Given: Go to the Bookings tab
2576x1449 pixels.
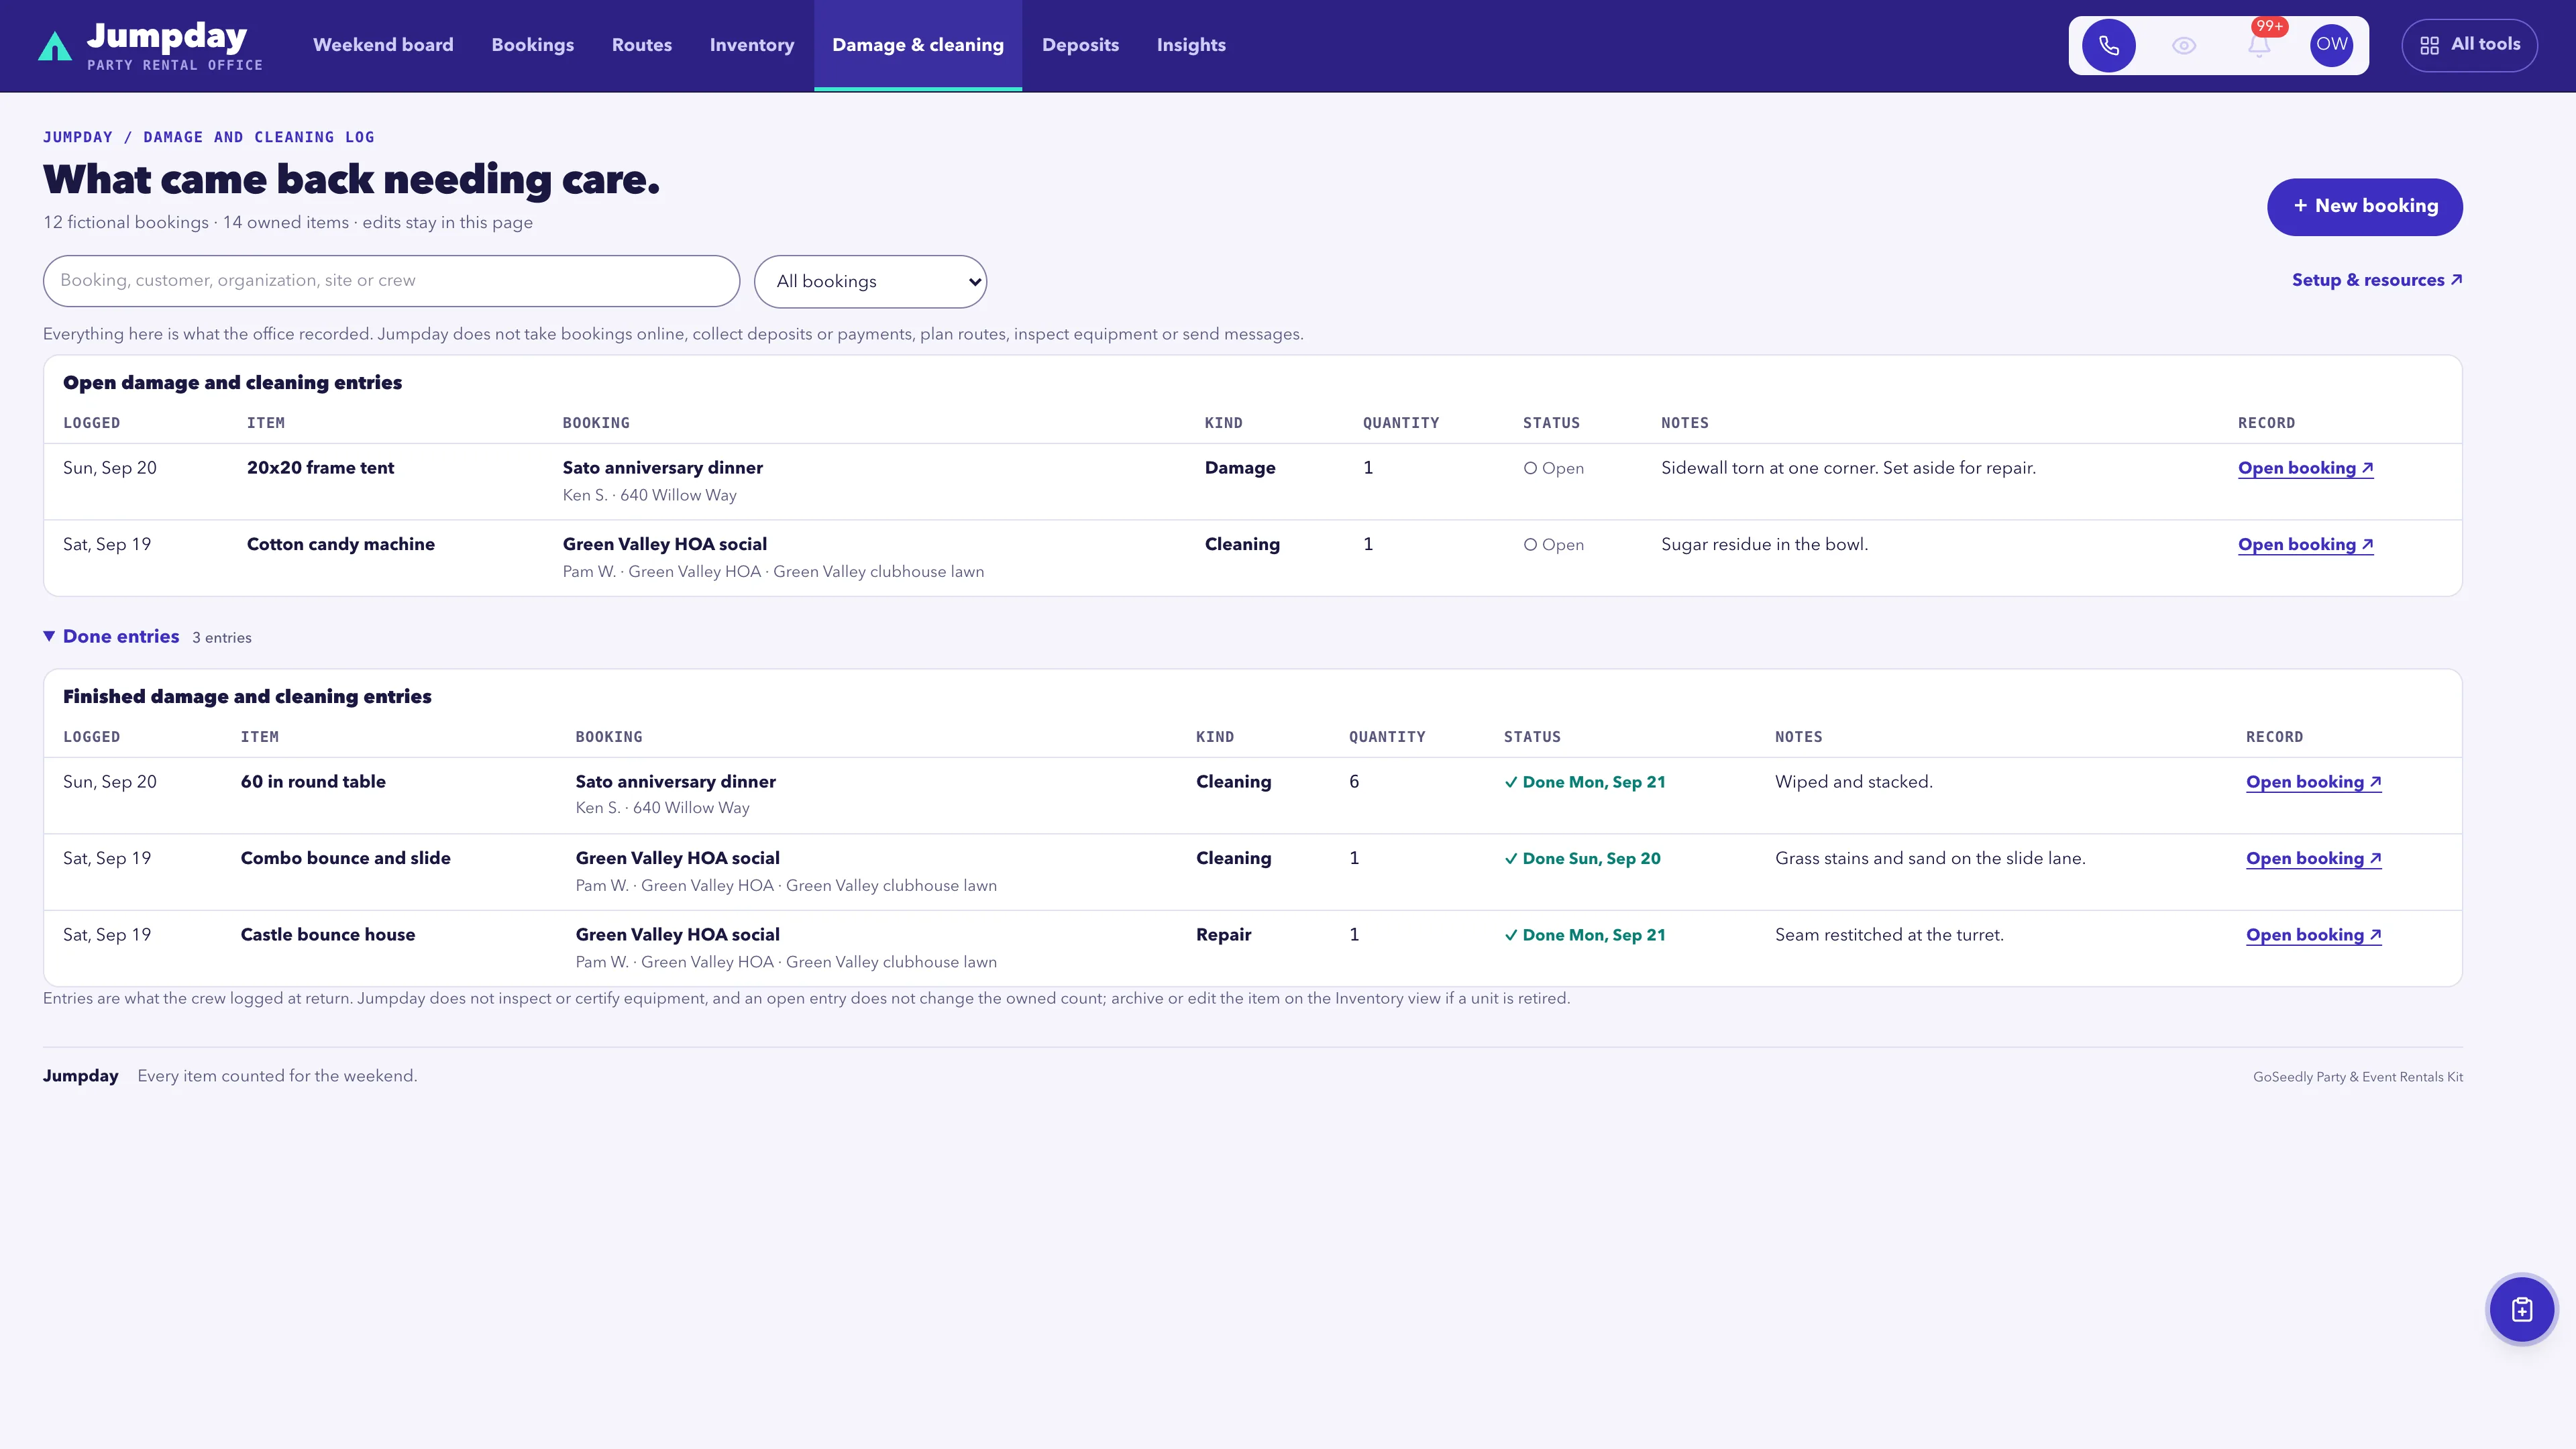Looking at the screenshot, I should [x=533, y=45].
